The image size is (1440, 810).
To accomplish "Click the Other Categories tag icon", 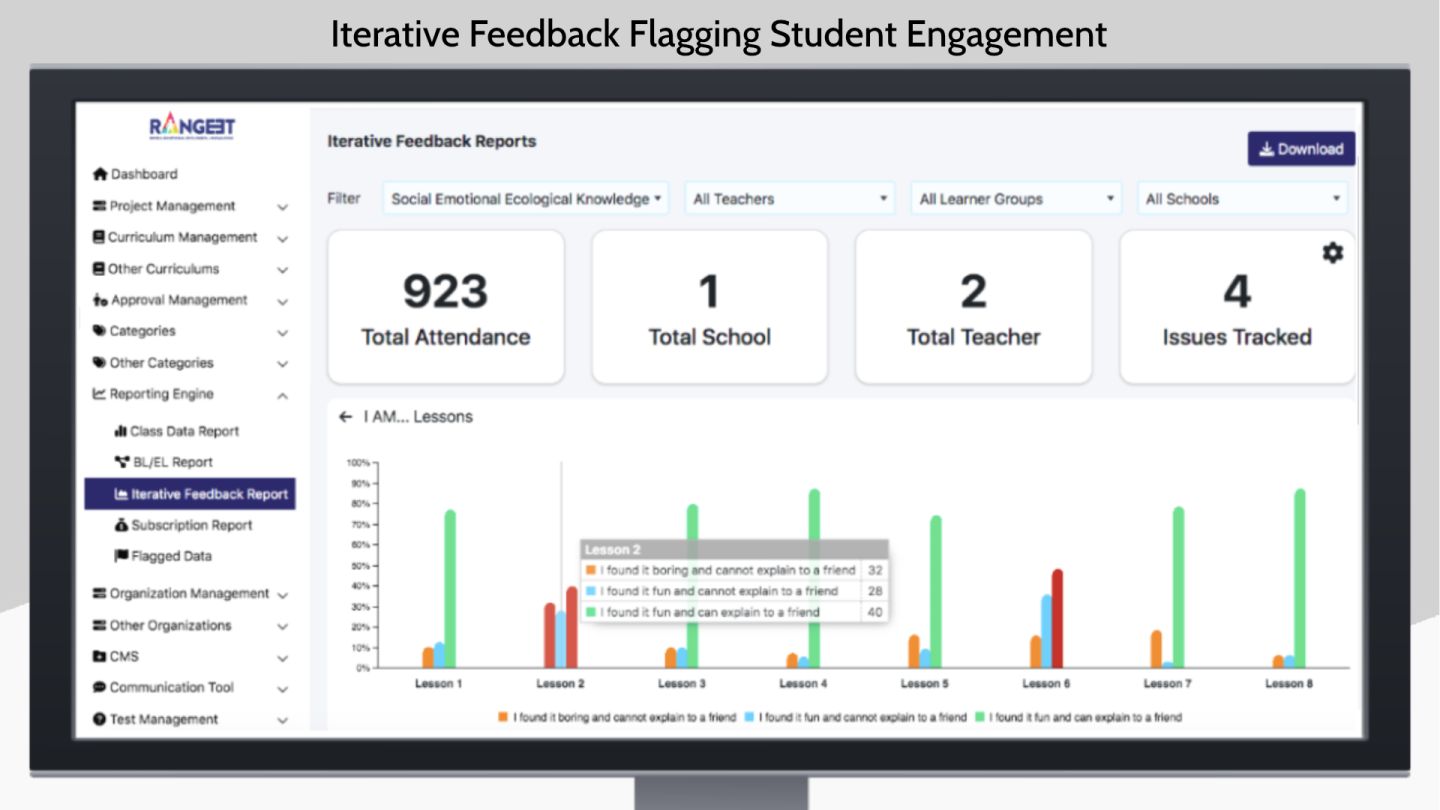I will (99, 363).
